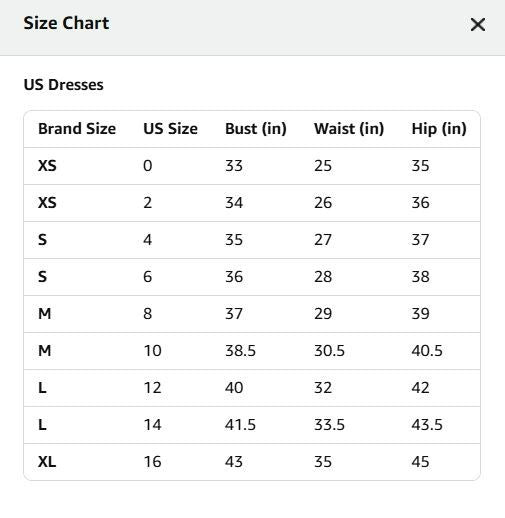The image size is (505, 518).
Task: Select the US Dresses heading
Action: (63, 85)
